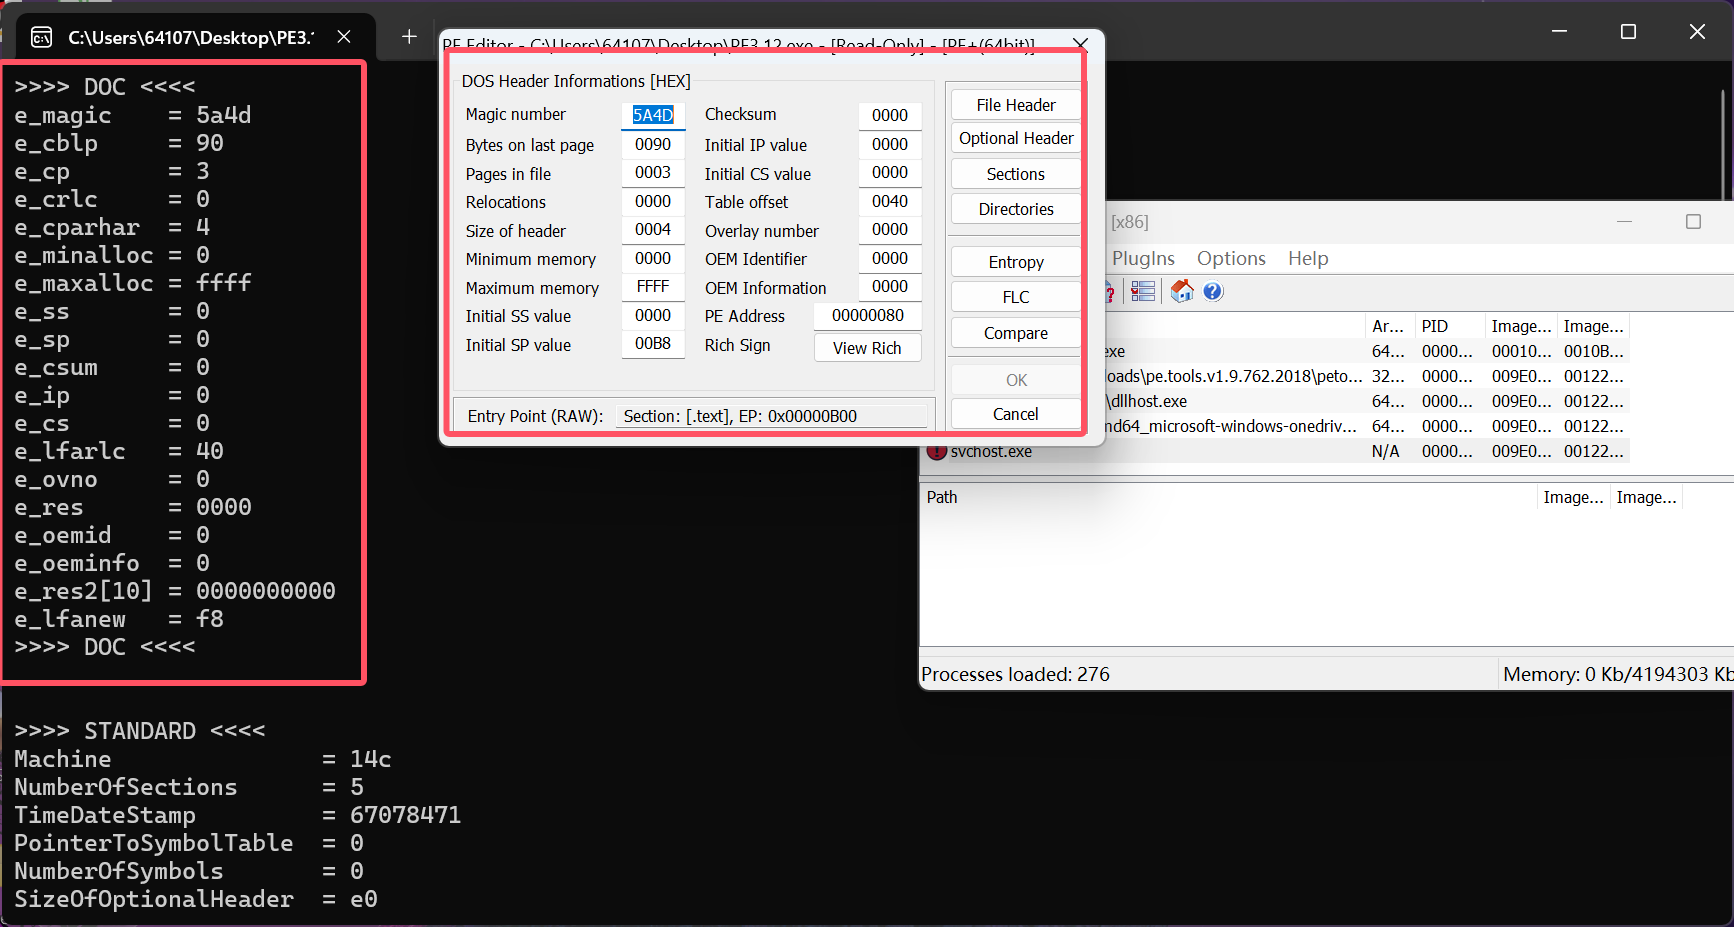1734x927 pixels.
Task: Click the e_lfanew = f8 terminal line
Action: point(119,619)
